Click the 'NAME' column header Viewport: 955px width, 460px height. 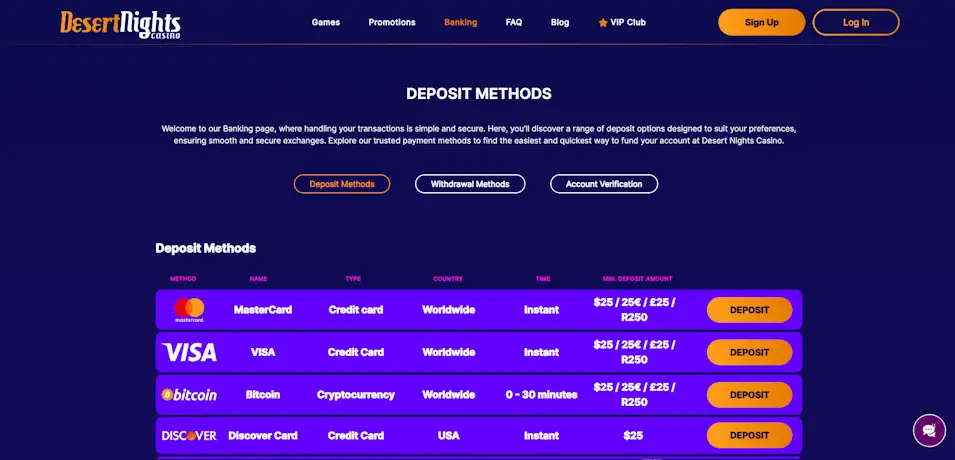tap(258, 279)
